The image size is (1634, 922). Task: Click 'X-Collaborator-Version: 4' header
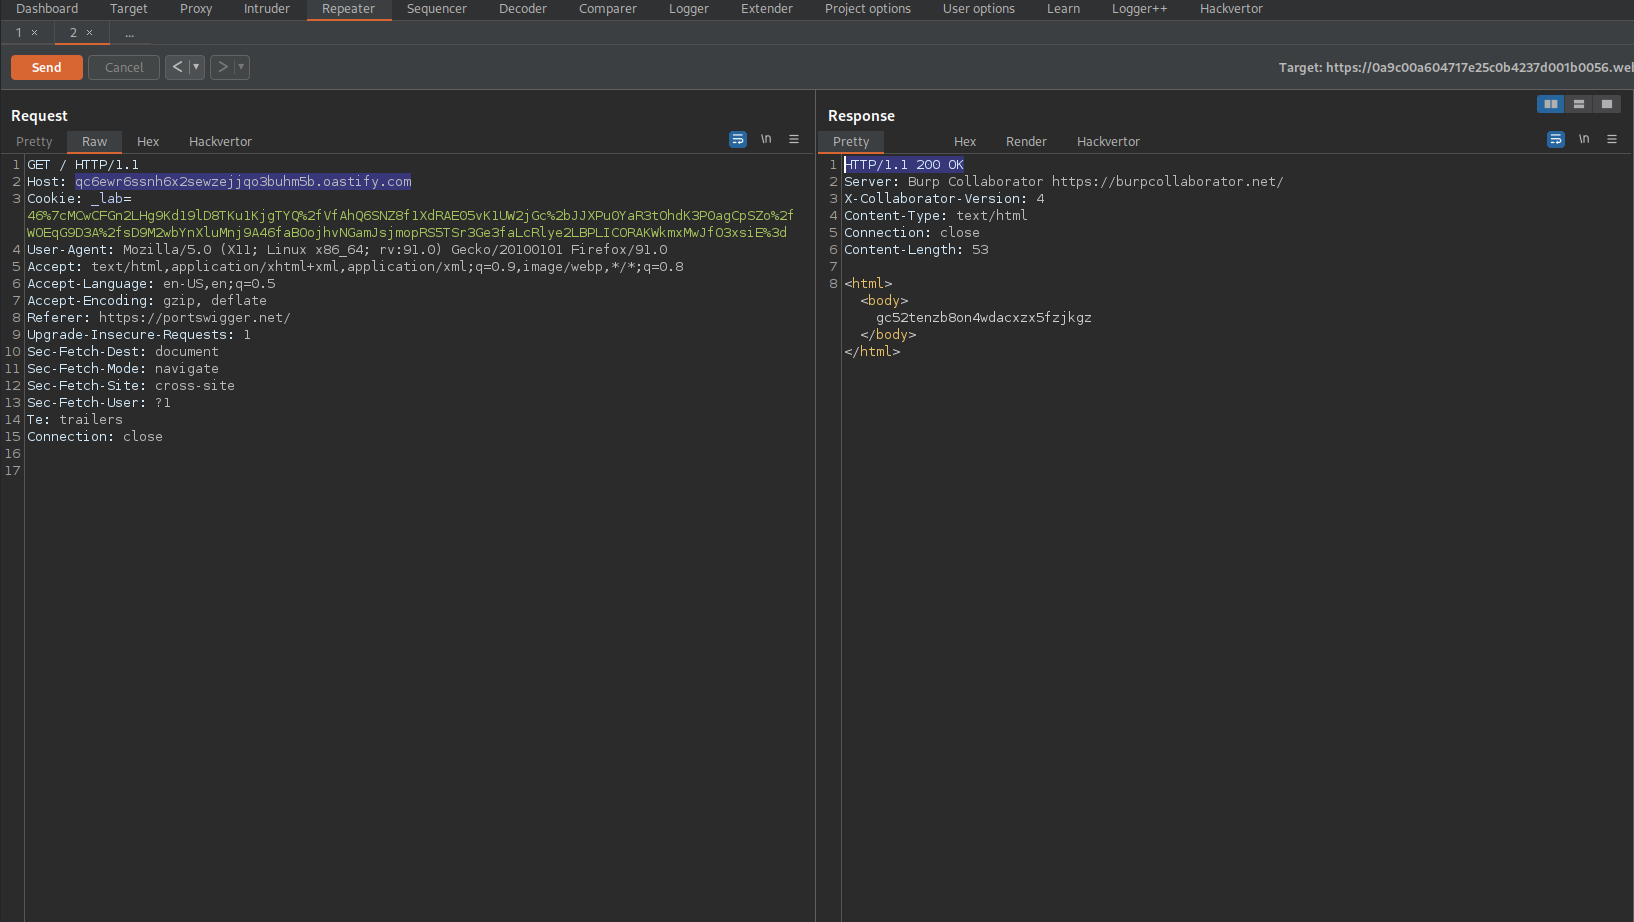coord(944,199)
